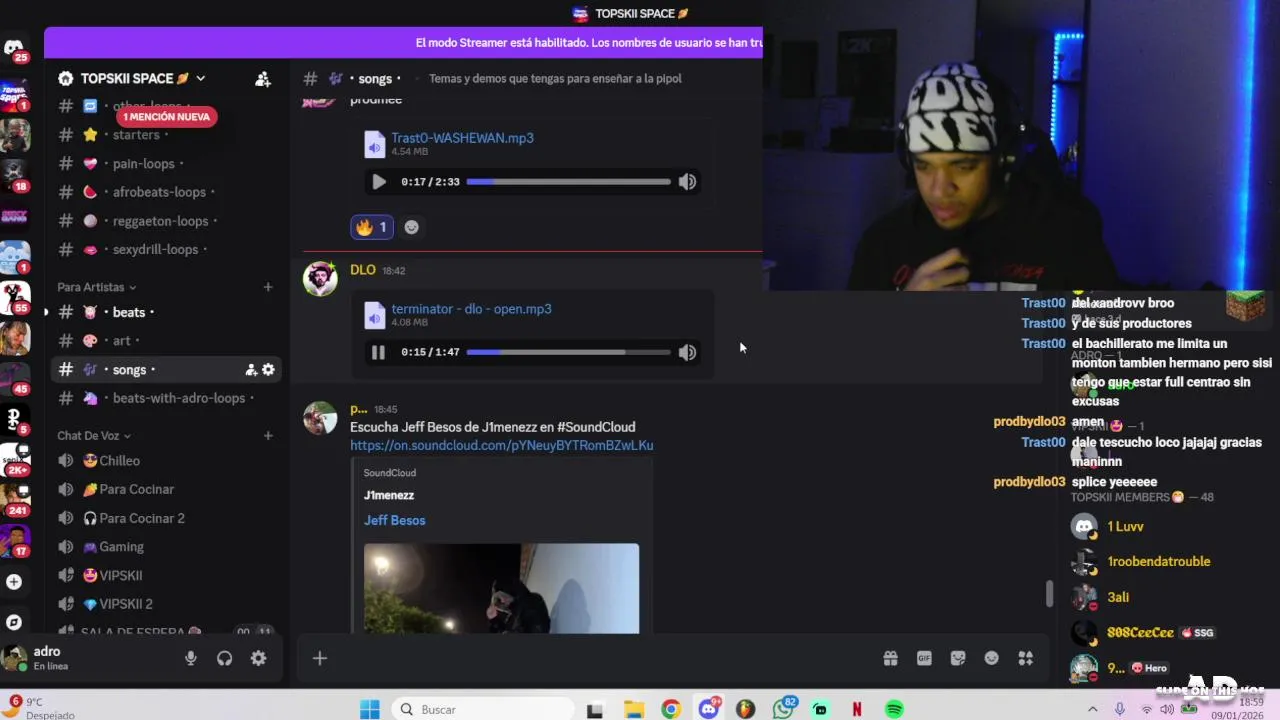Create an invite for the songs channel
This screenshot has width=1280, height=720.
tap(251, 370)
